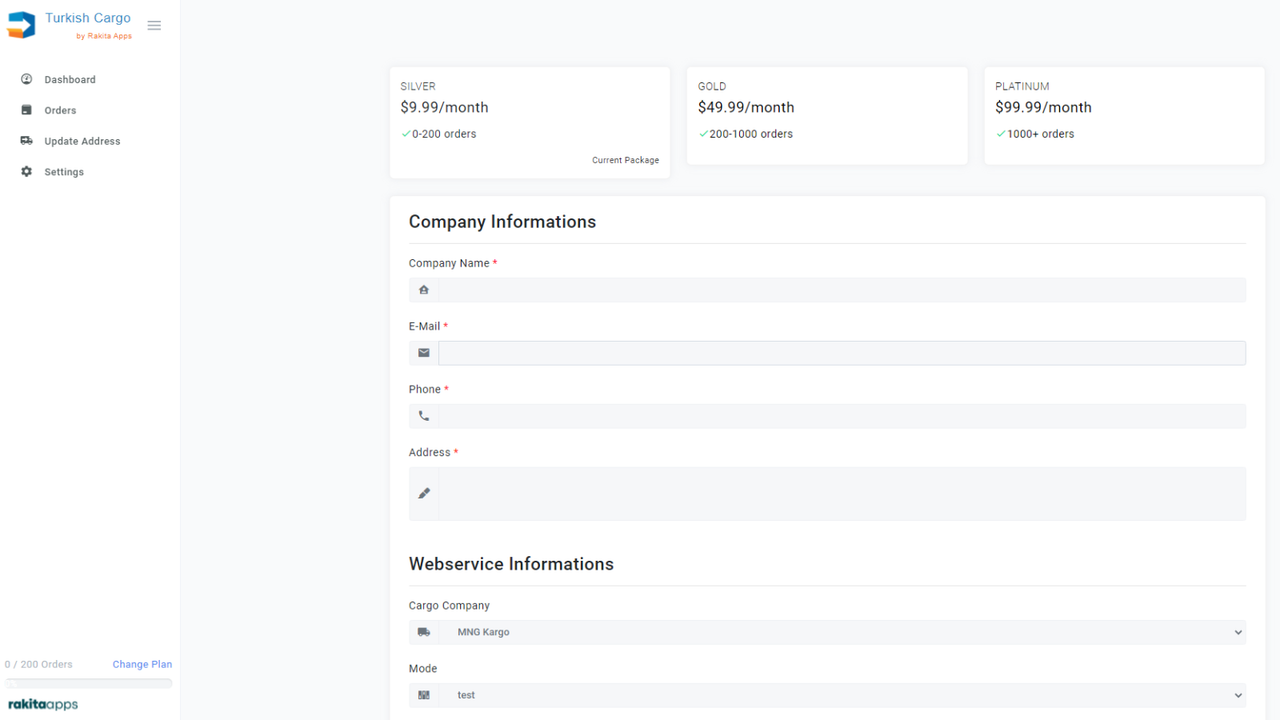Click the Dashboard gauge icon

(x=27, y=79)
